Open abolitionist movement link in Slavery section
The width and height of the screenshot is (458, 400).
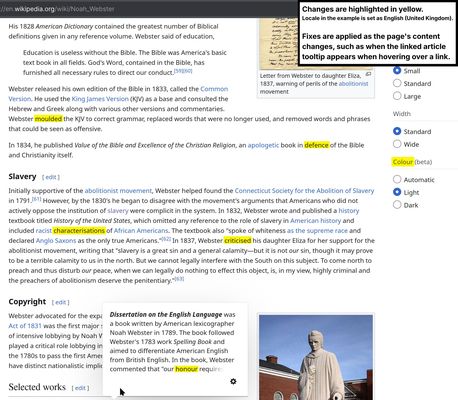(x=118, y=191)
